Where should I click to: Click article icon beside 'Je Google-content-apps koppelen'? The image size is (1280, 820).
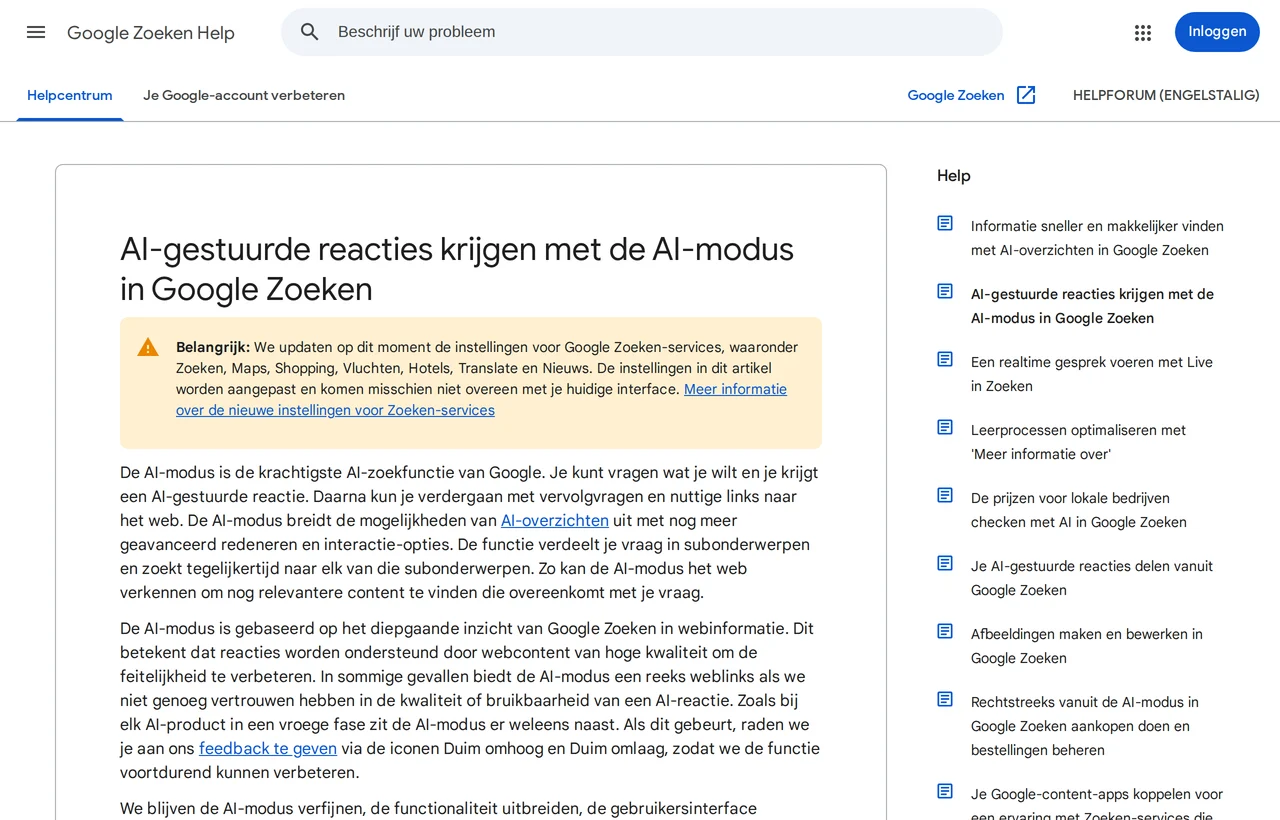pos(945,791)
